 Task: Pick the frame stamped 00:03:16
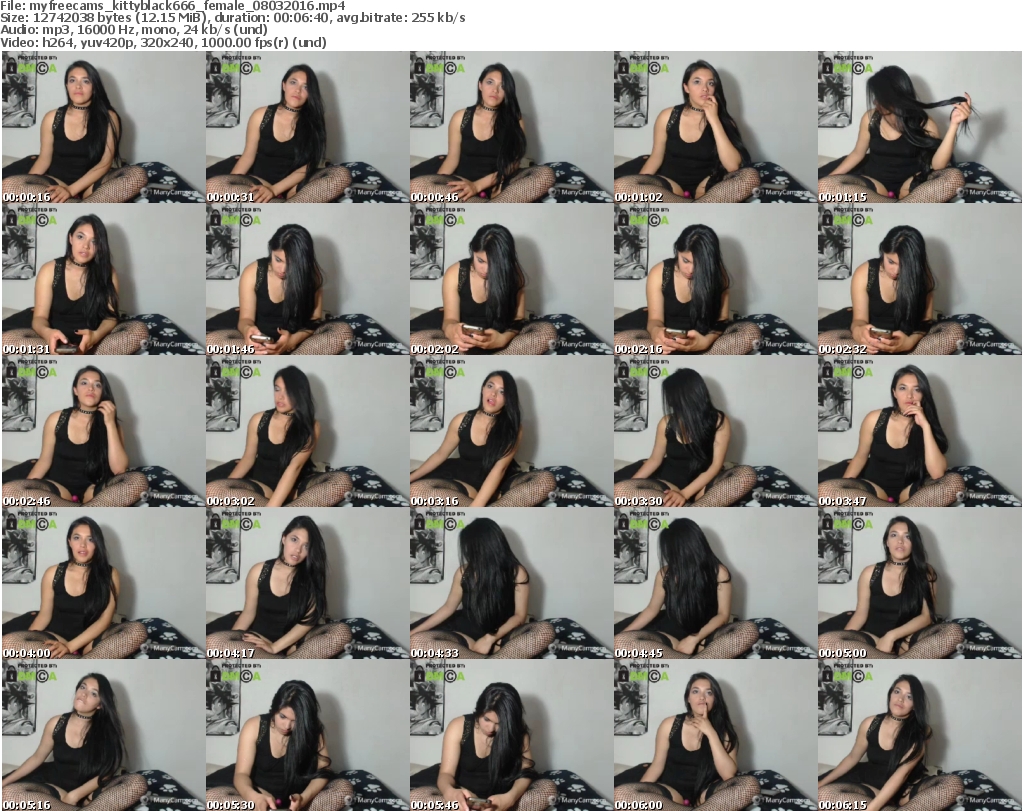pyautogui.click(x=511, y=431)
